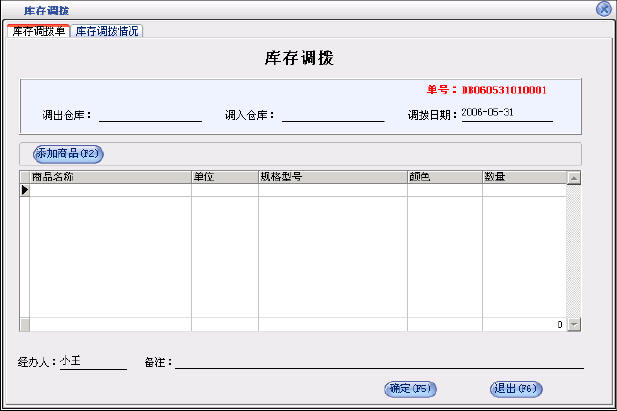Click the 商品名称 column header
The image size is (617, 411).
110,177
